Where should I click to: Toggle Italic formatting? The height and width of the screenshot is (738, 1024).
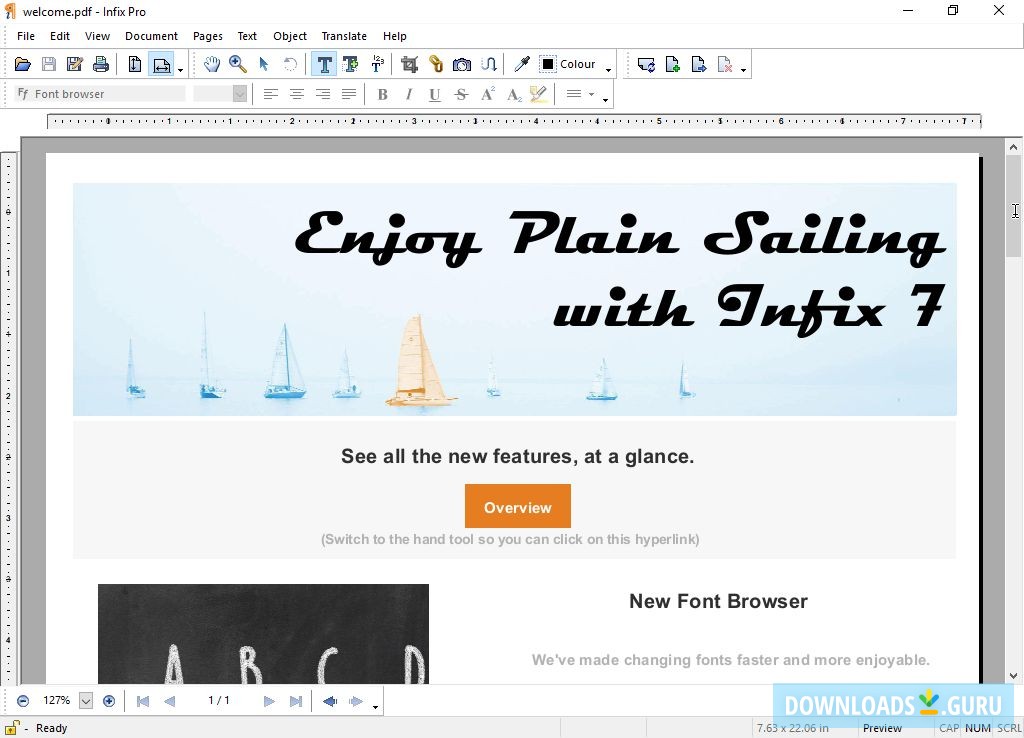pyautogui.click(x=408, y=94)
